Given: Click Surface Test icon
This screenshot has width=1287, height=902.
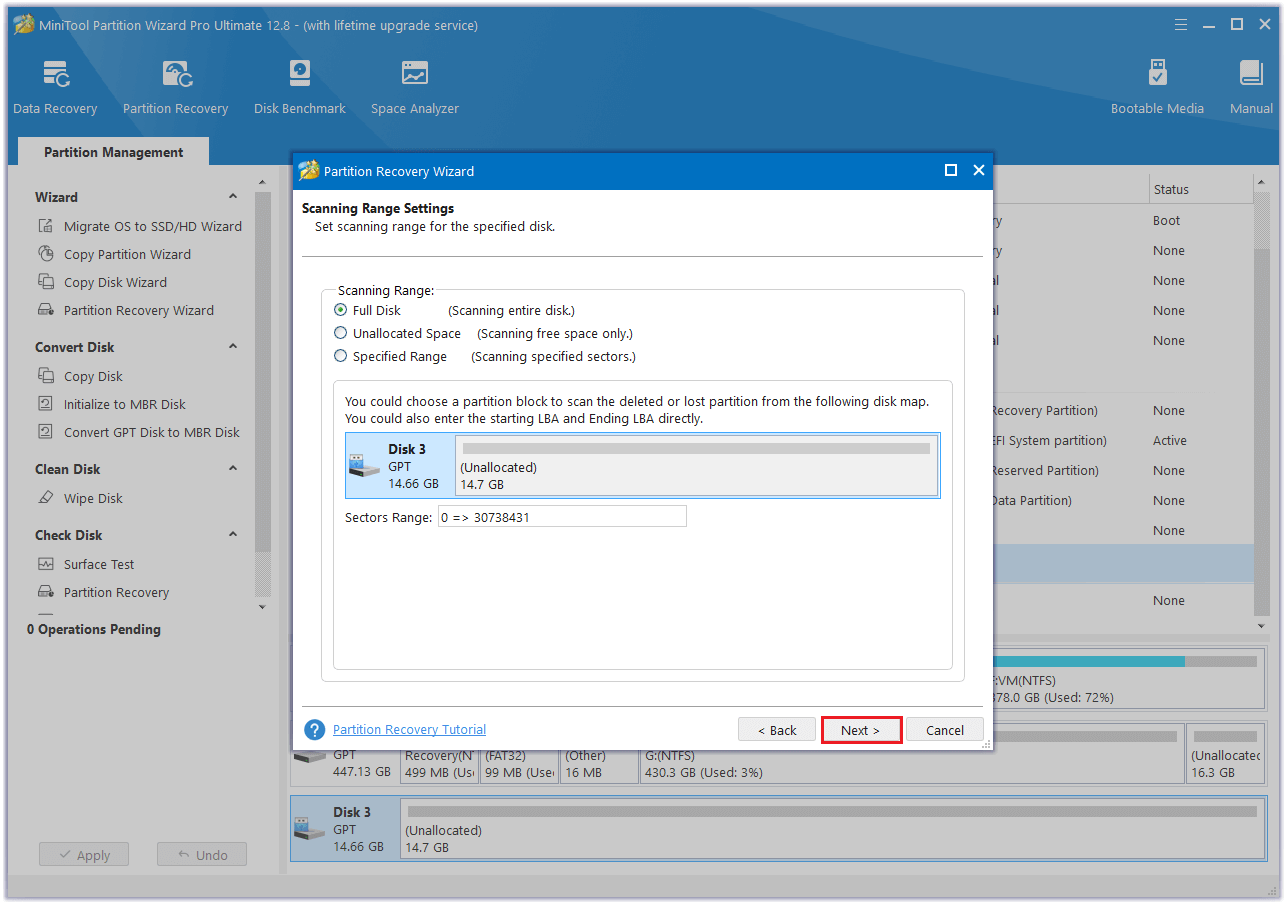Looking at the screenshot, I should pos(46,564).
